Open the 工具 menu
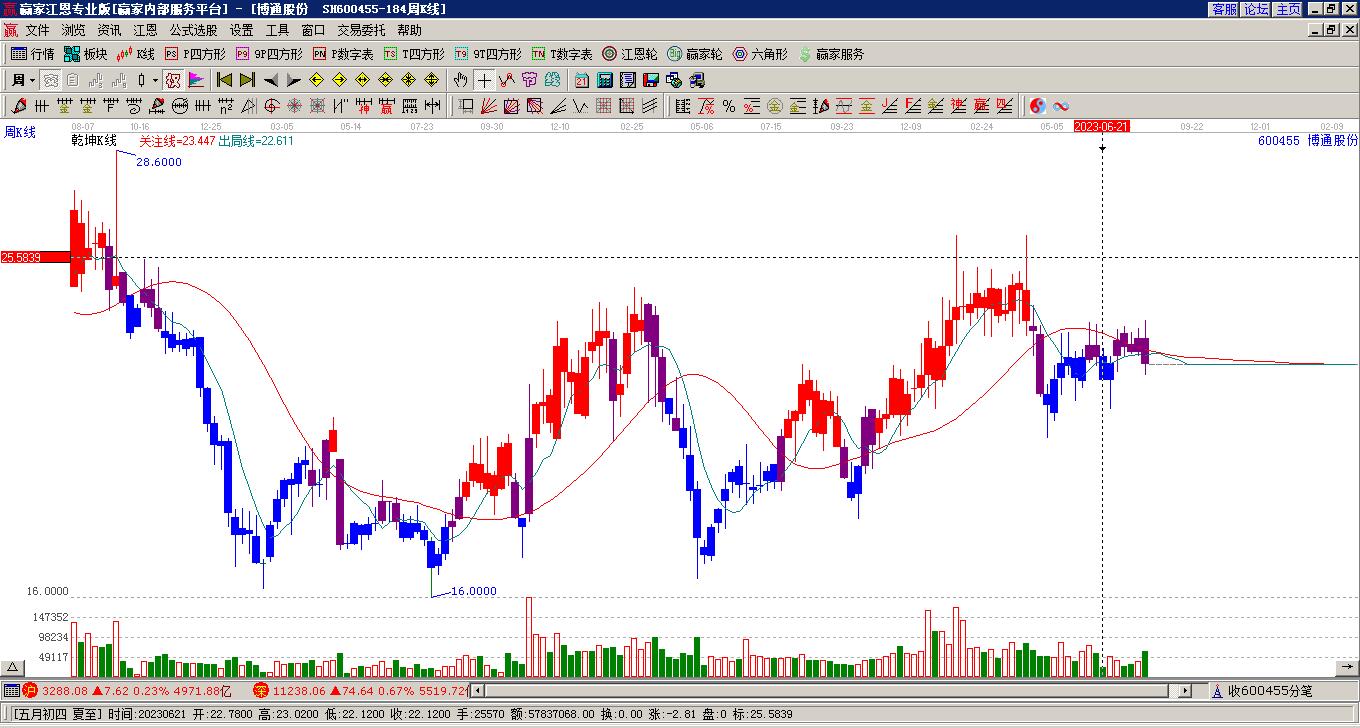Image resolution: width=1360 pixels, height=728 pixels. (277, 30)
